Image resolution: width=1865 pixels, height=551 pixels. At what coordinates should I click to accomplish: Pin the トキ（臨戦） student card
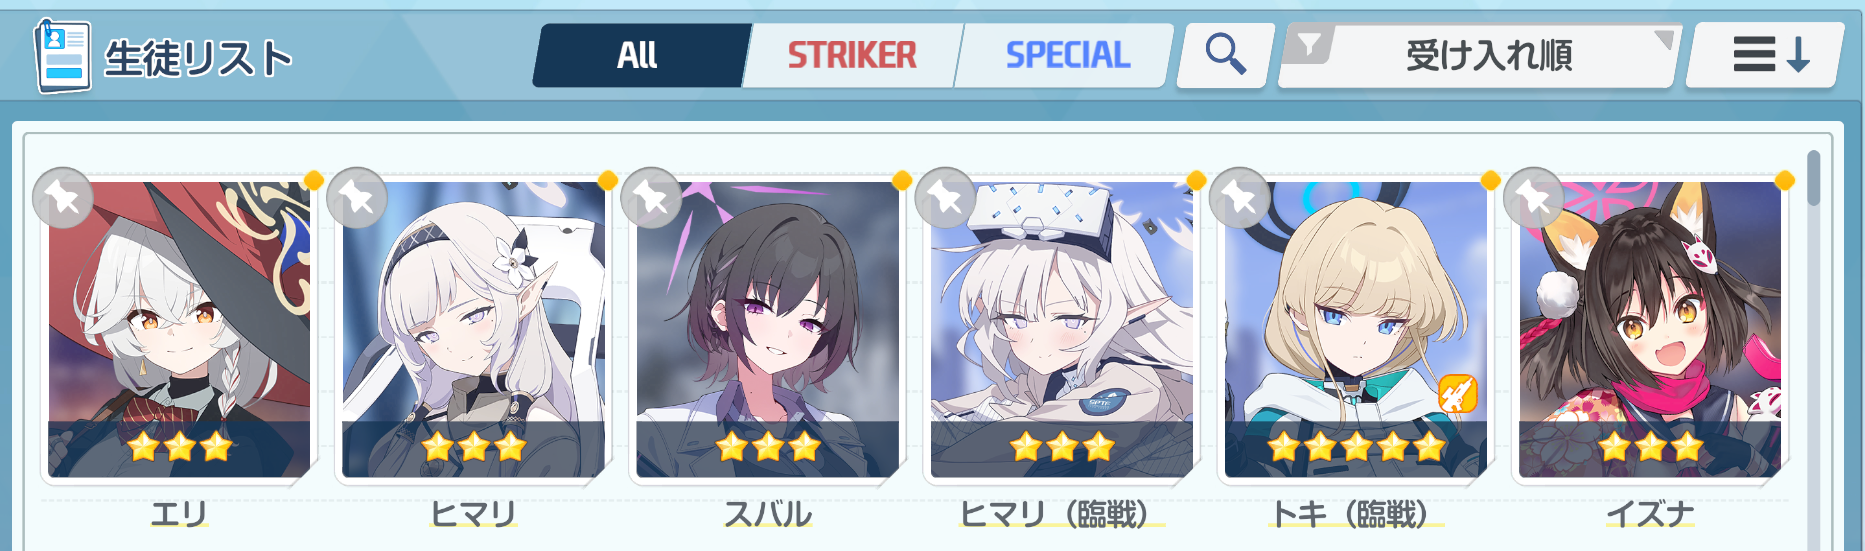[1239, 198]
